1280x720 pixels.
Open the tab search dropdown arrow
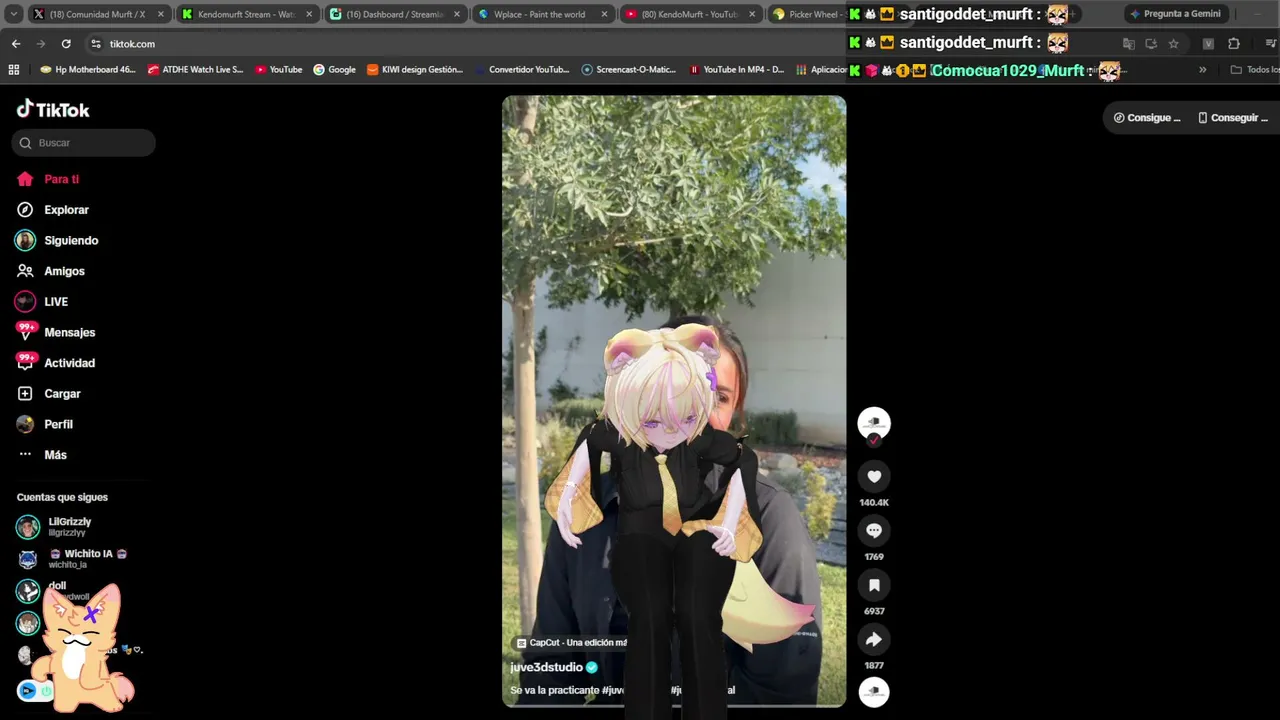coord(12,14)
